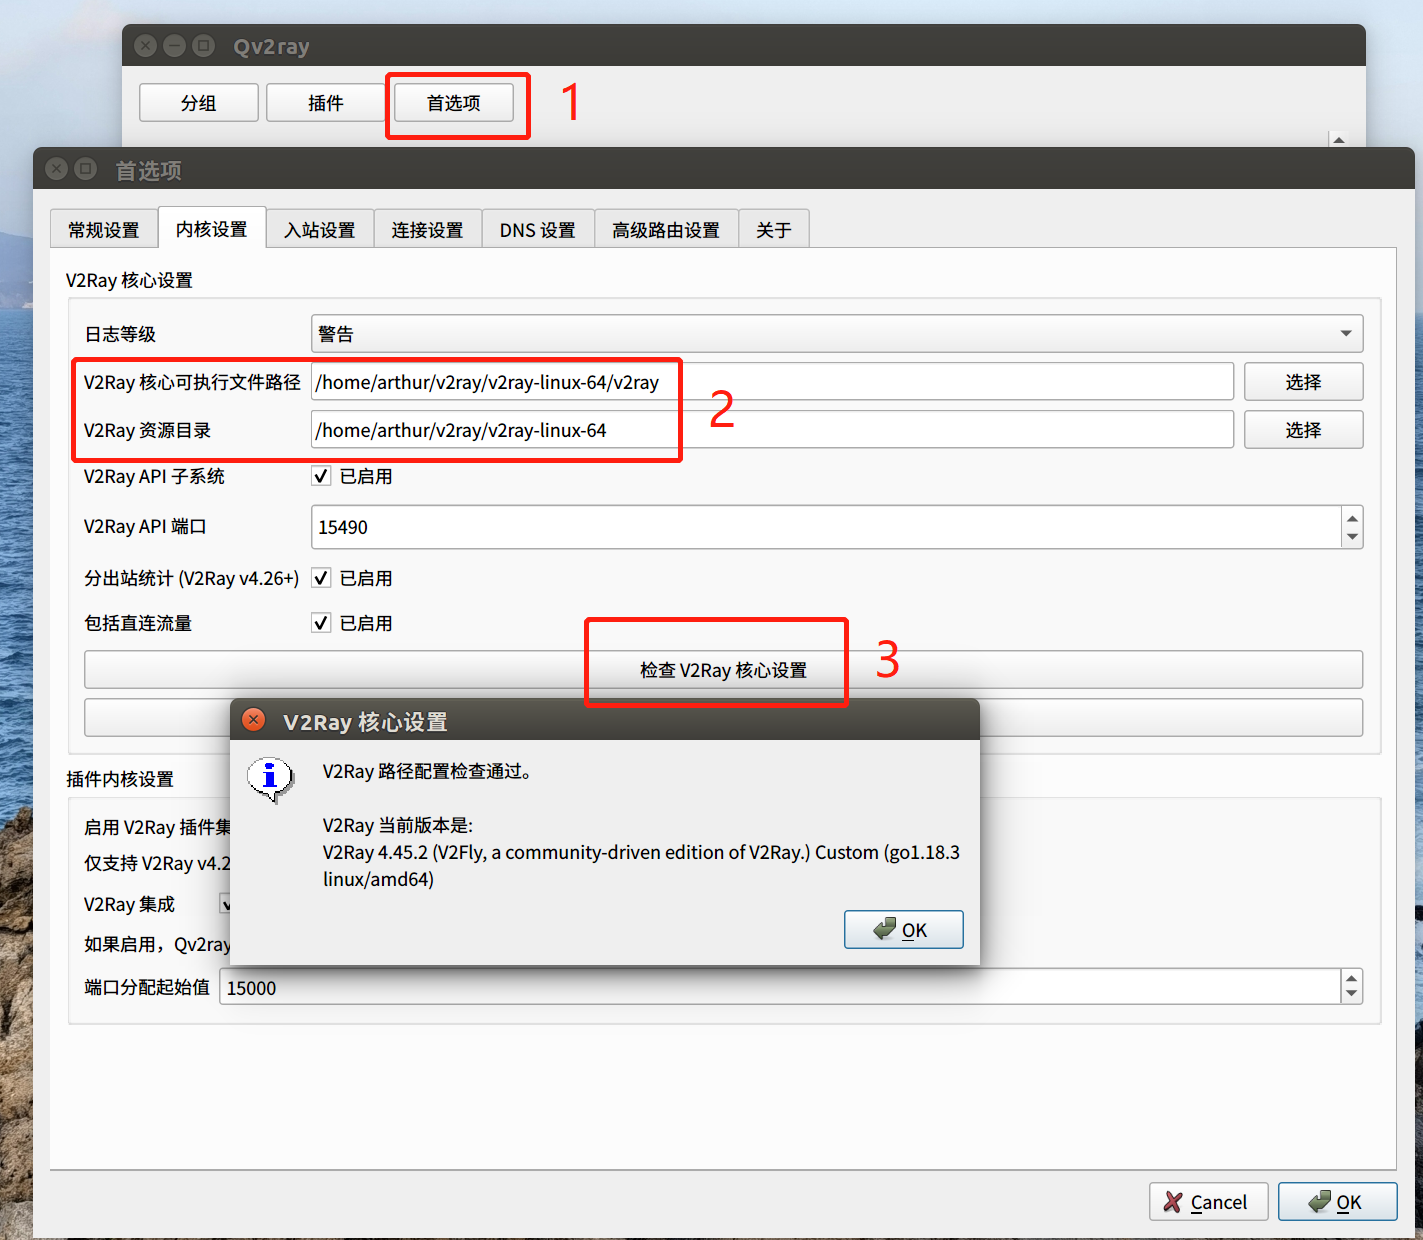Increase the 端口分配起始值 with the up arrow

click(x=1351, y=979)
